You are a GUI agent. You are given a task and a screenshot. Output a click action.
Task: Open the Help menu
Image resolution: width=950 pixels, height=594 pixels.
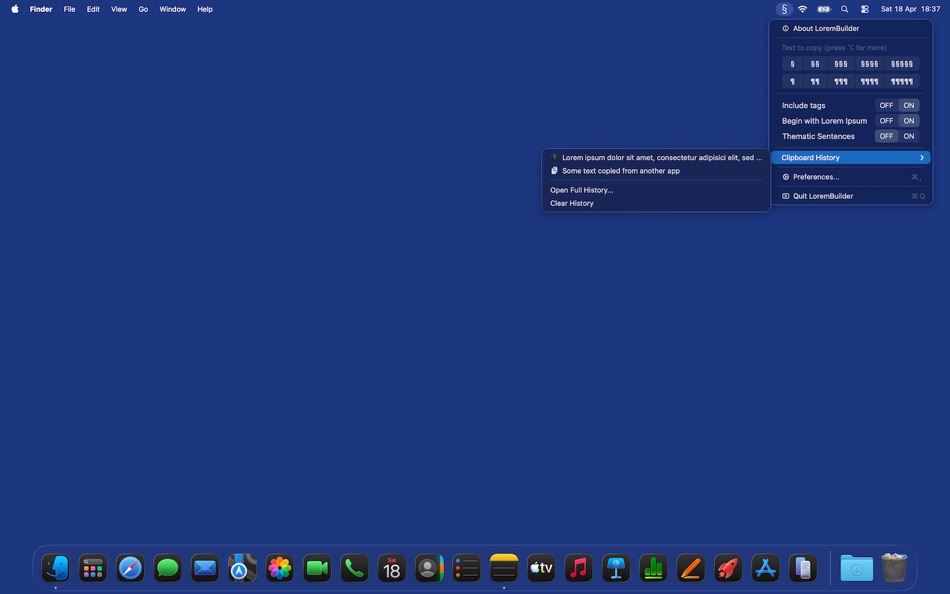[x=205, y=9]
